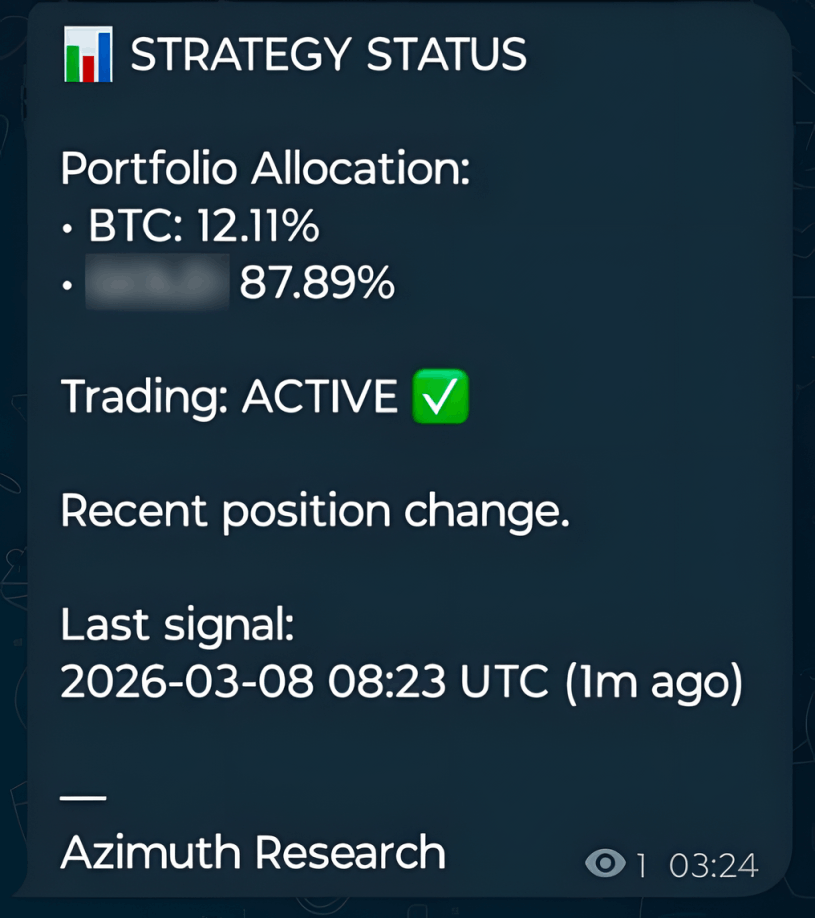This screenshot has height=918, width=815.
Task: Click the blurred asset name
Action: click(x=157, y=286)
